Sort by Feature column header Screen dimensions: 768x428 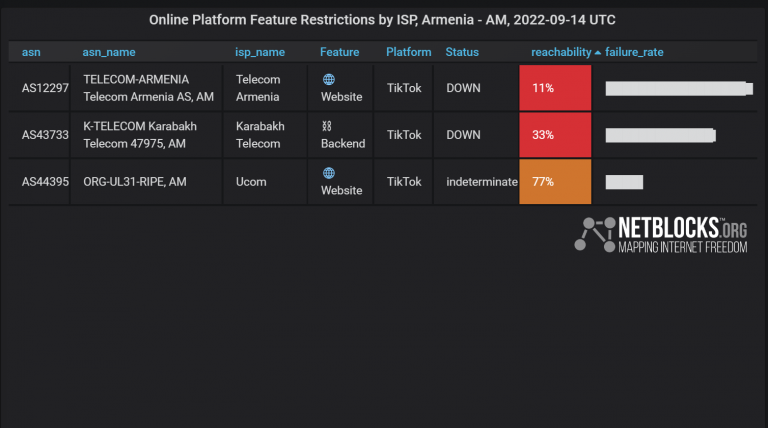pos(340,52)
